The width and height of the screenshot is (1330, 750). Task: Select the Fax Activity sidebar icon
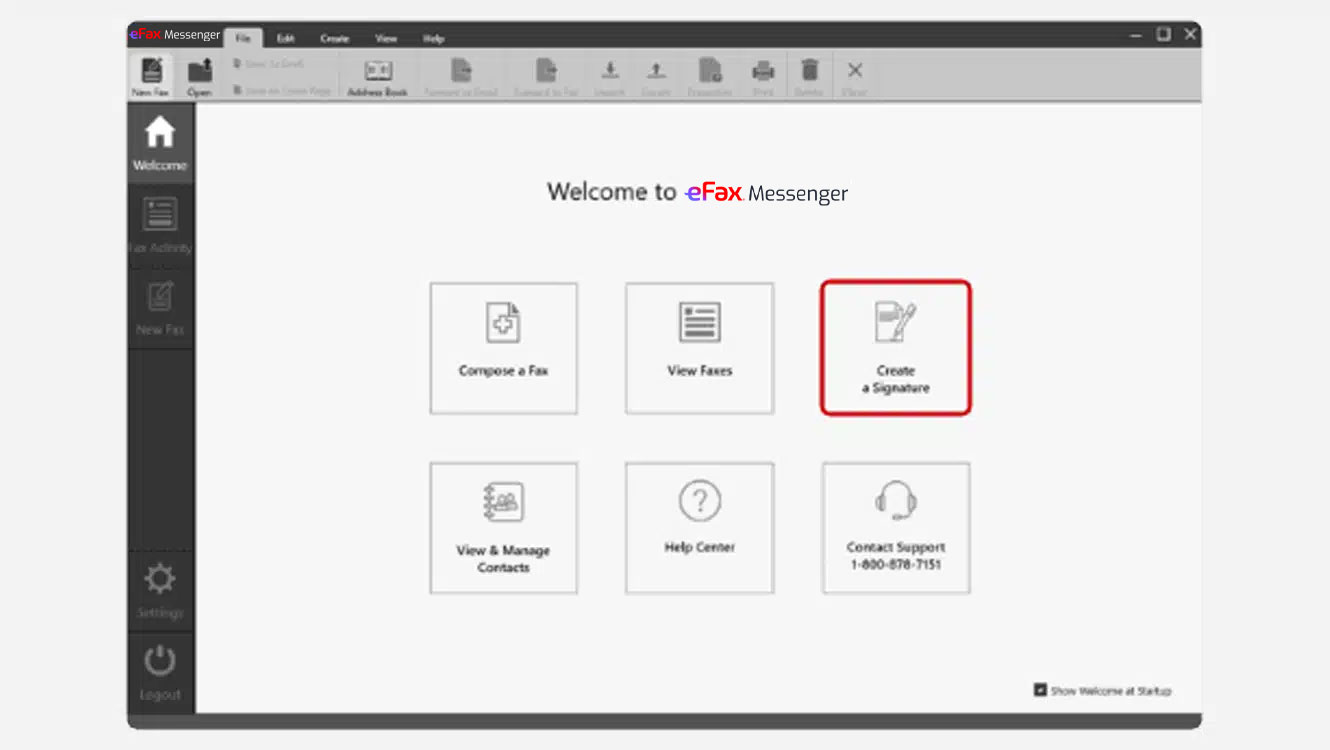[159, 222]
